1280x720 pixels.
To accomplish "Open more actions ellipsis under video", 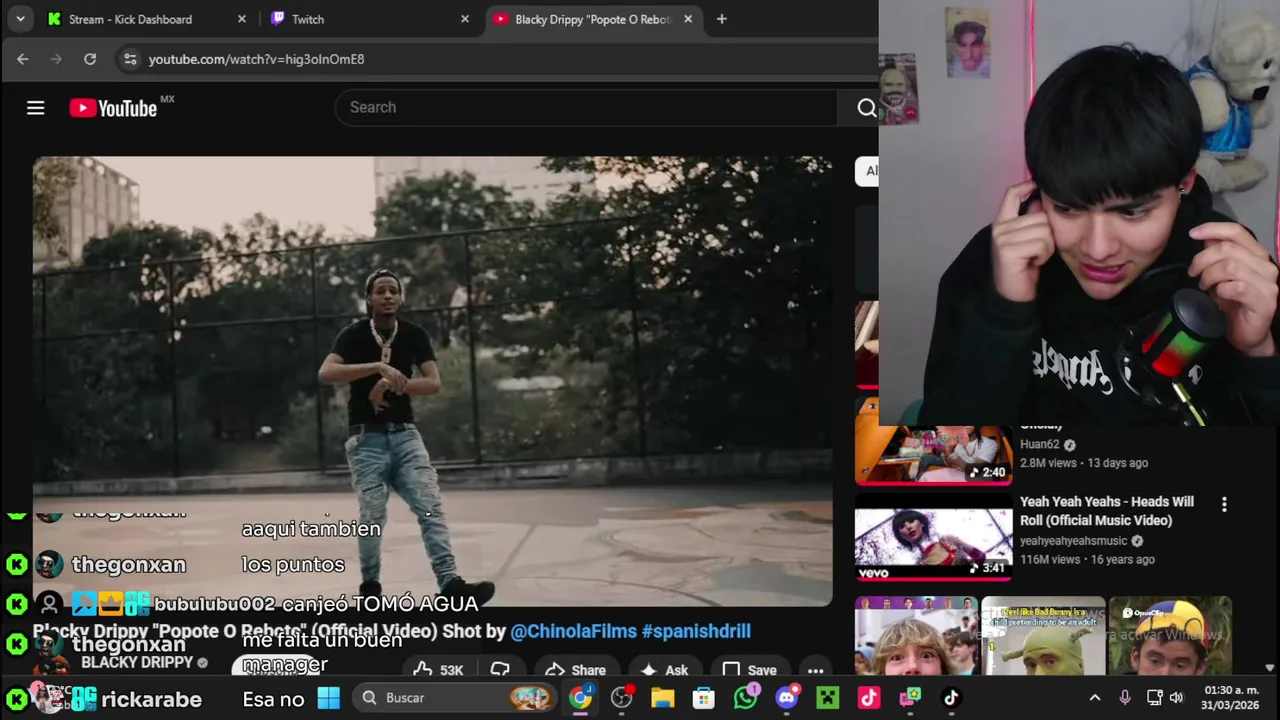I will click(x=815, y=670).
